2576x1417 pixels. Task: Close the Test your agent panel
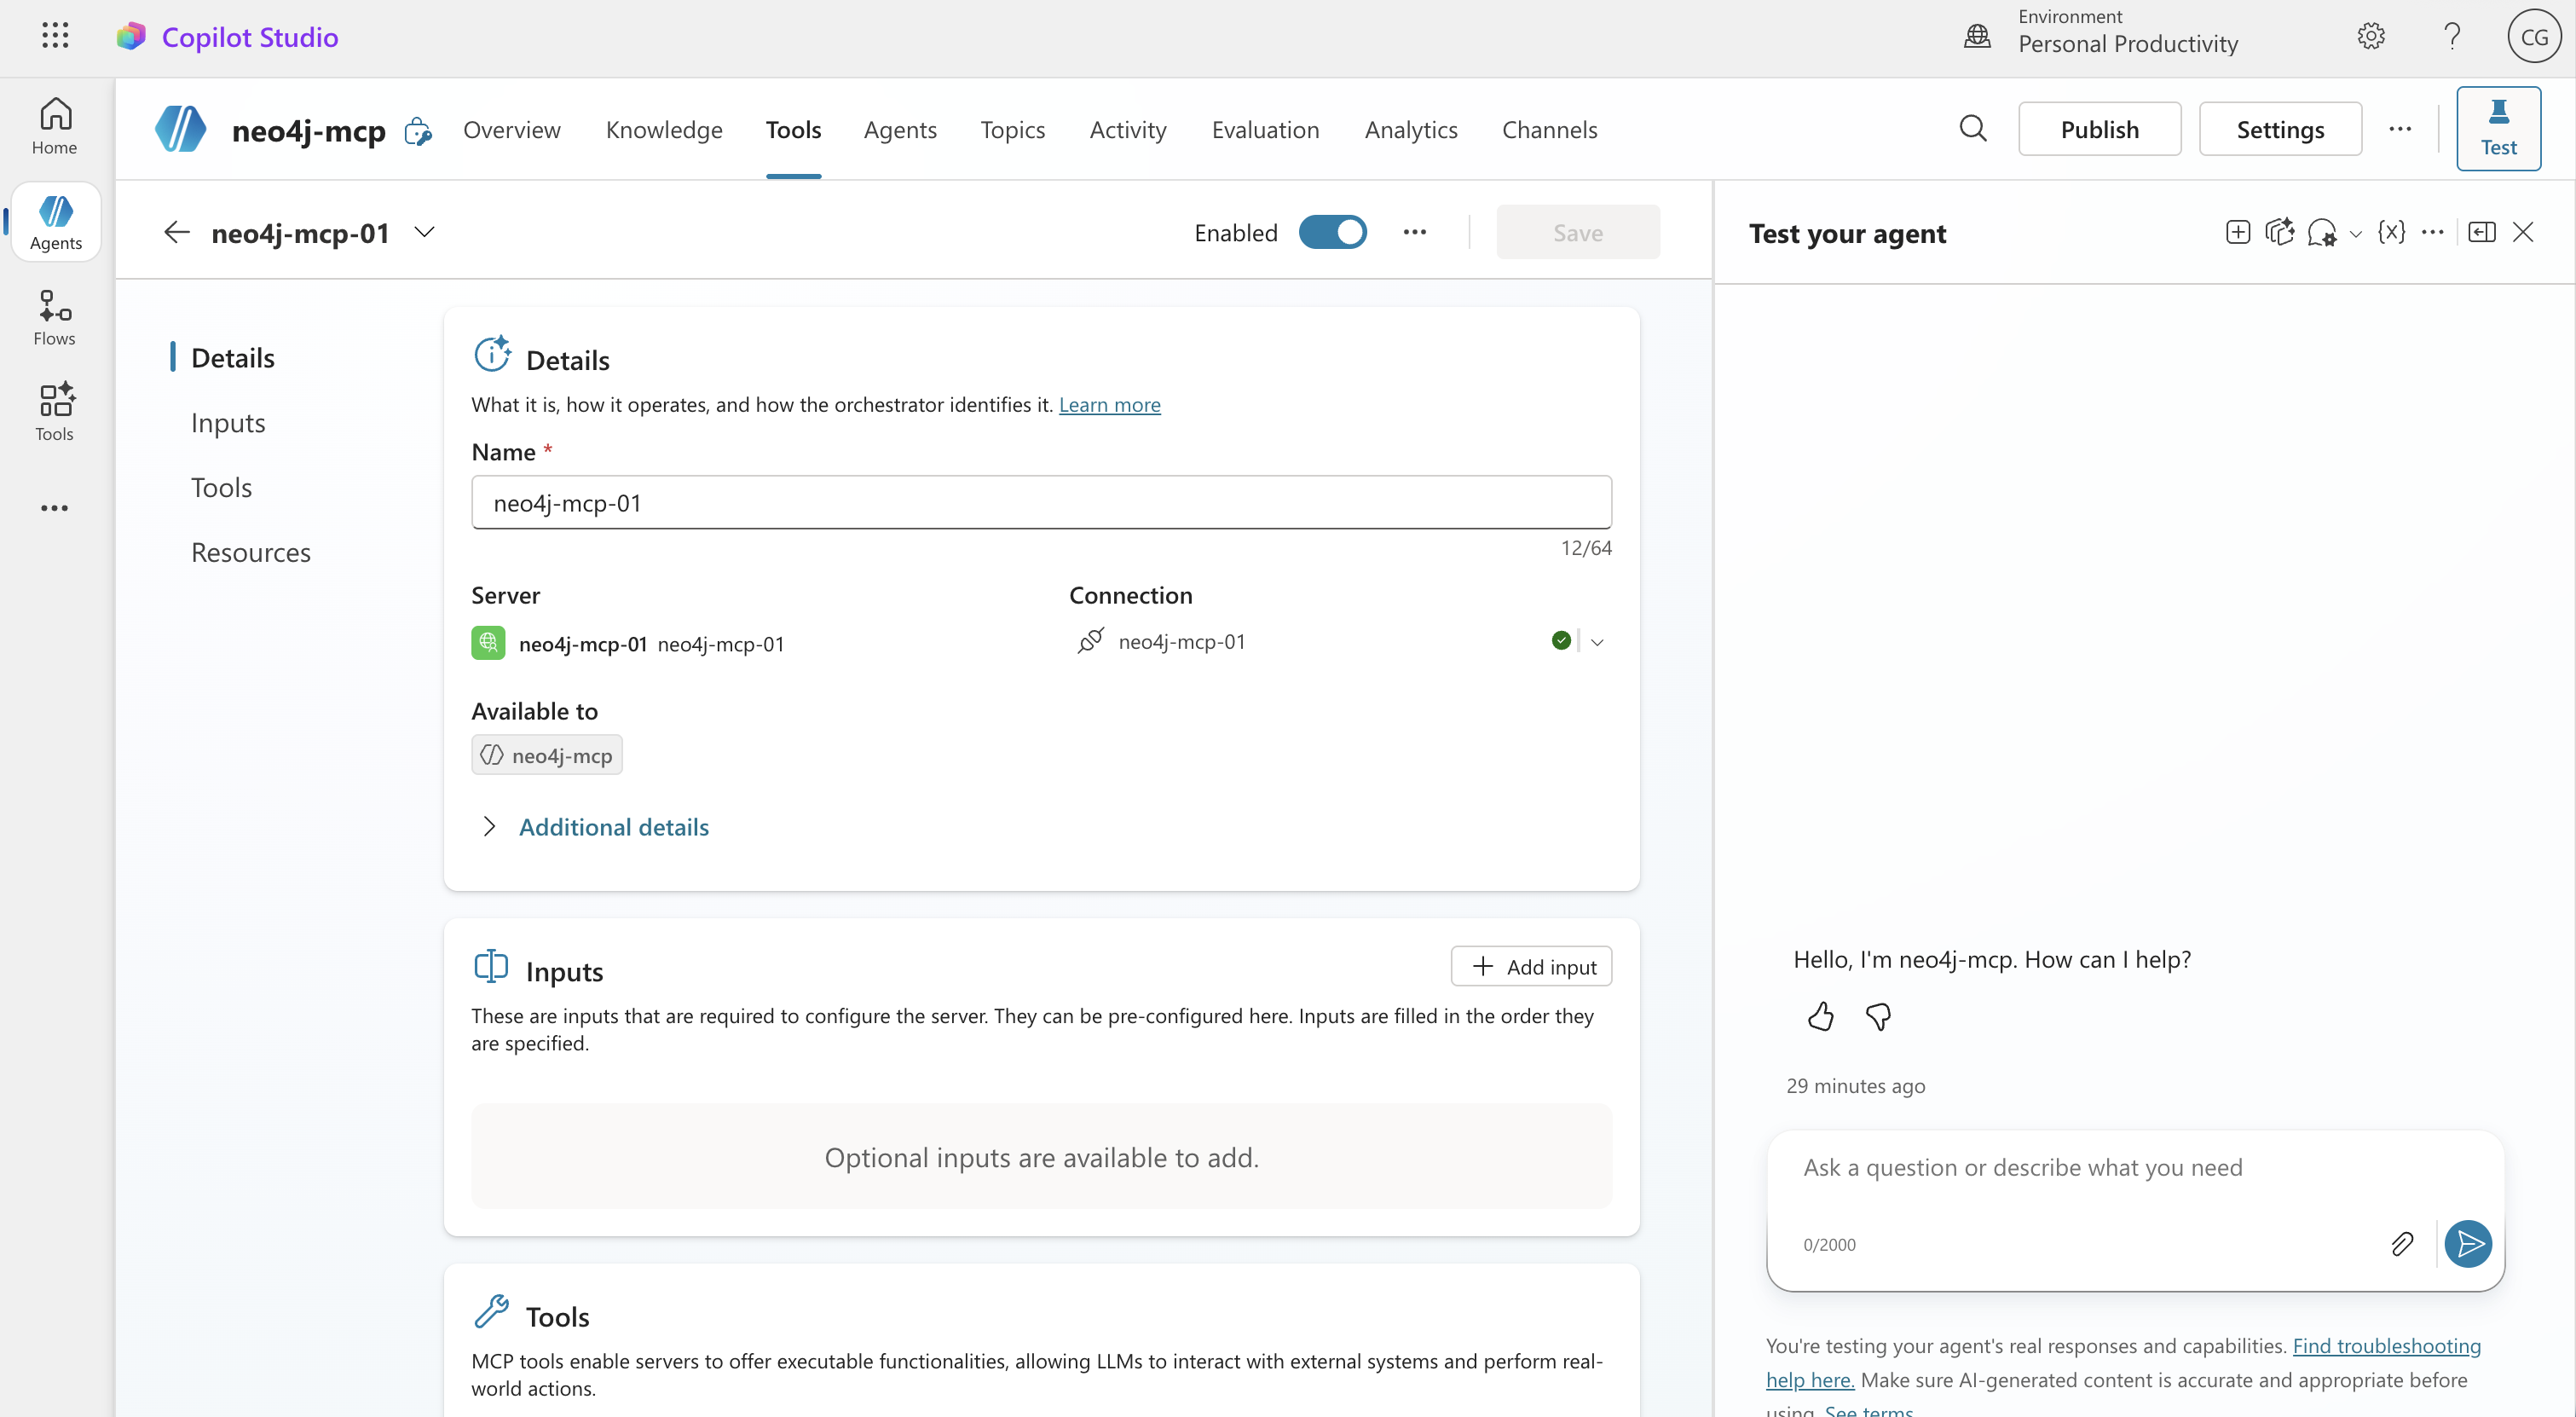(2522, 232)
